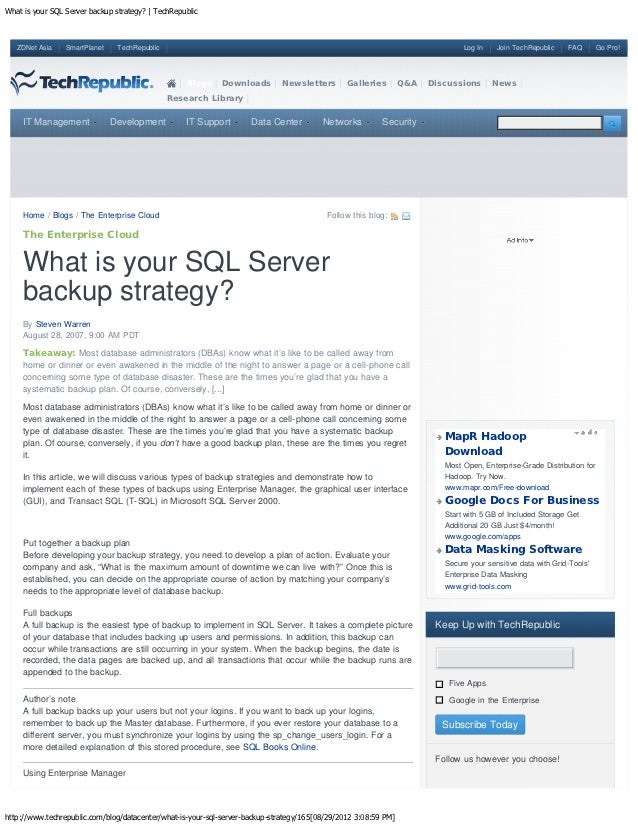Click the Blogs breadcrumb link
Screen dimensions: 638x826
coord(63,215)
